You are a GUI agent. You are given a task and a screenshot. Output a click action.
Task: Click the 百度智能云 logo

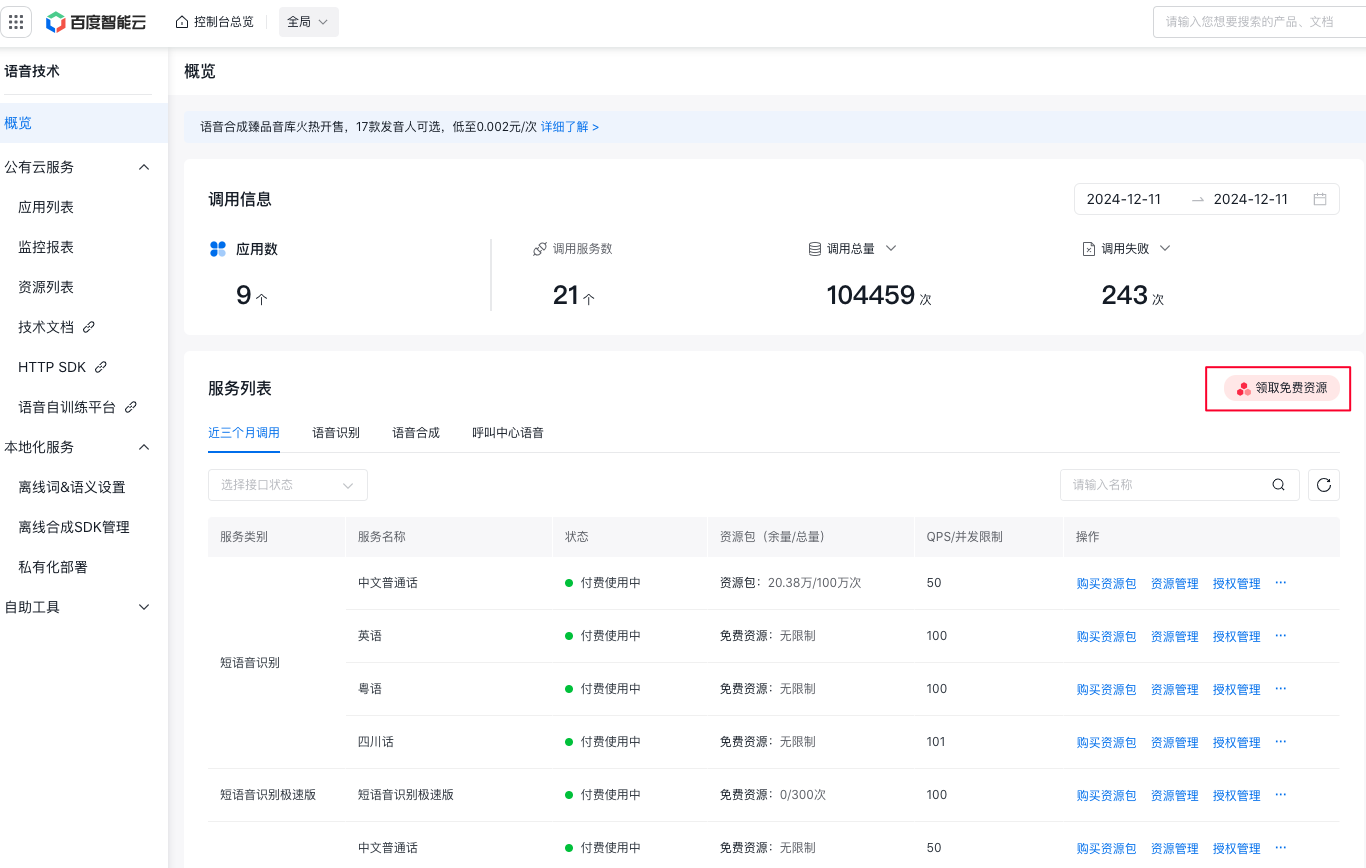pyautogui.click(x=96, y=22)
